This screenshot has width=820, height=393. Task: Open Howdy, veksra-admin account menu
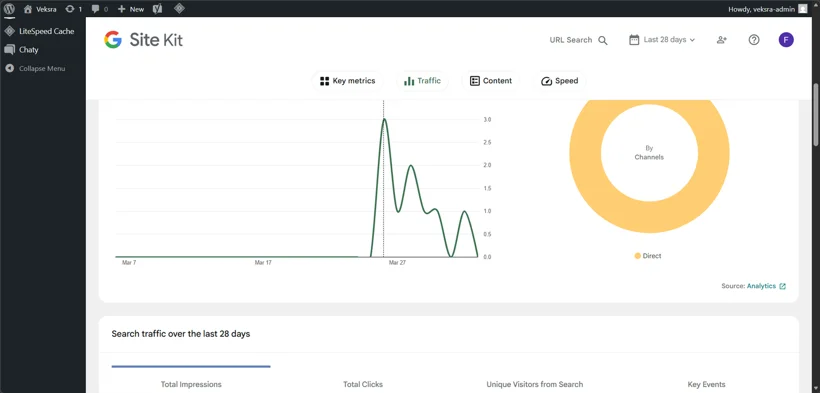tap(768, 9)
